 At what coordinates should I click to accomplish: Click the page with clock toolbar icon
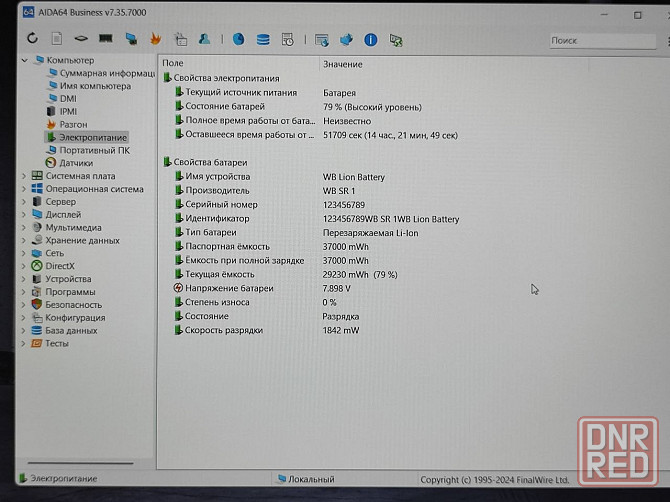click(x=288, y=40)
